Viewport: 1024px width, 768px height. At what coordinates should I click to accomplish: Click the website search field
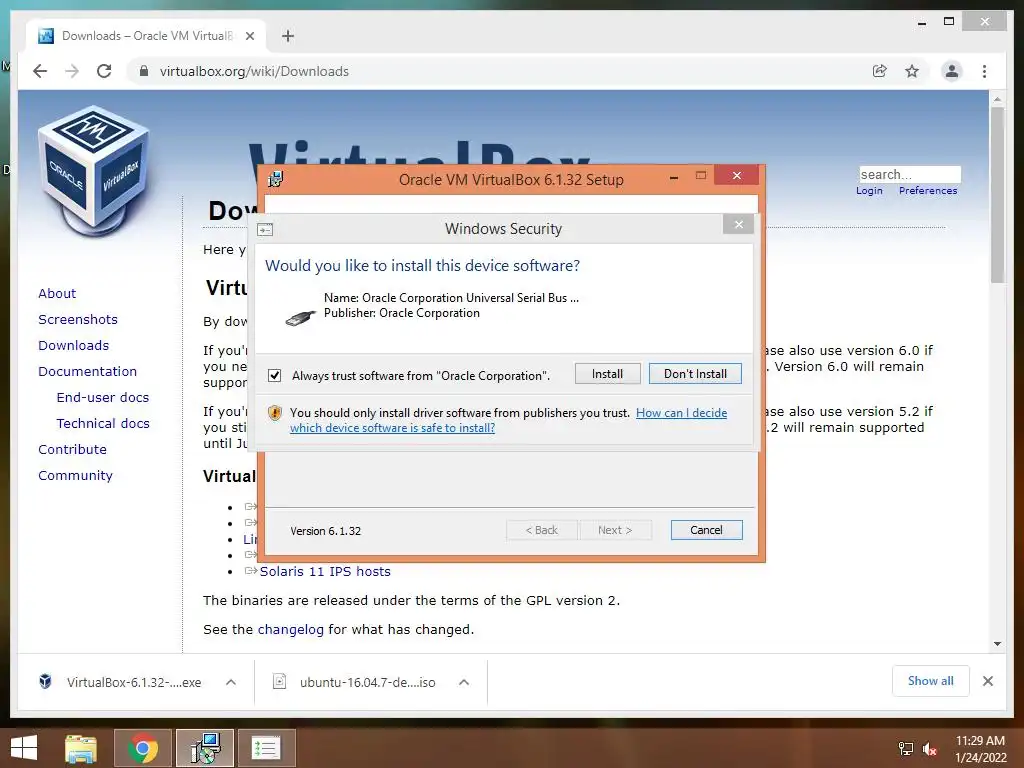point(910,174)
